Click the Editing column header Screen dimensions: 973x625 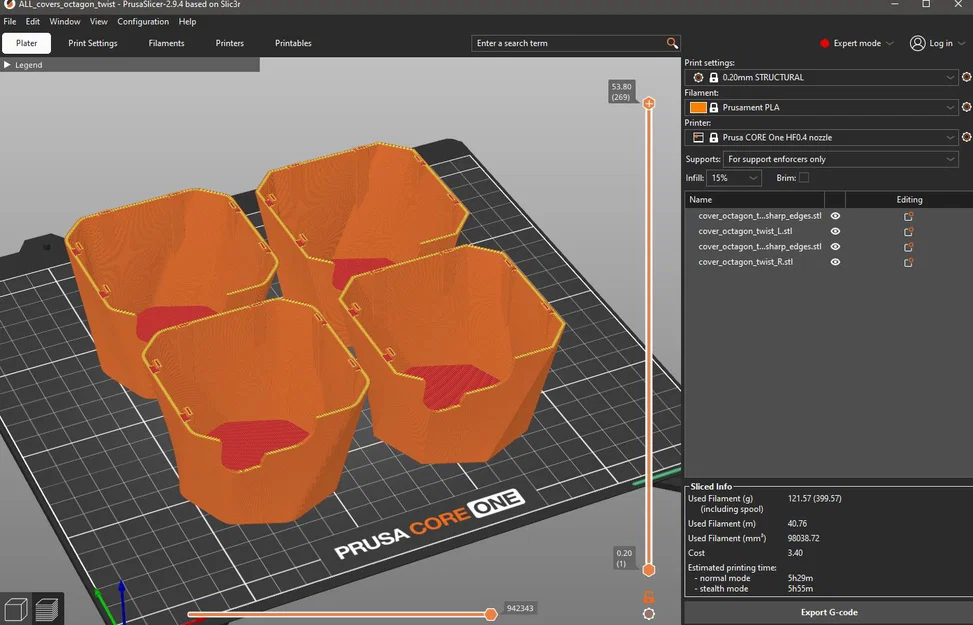point(909,200)
